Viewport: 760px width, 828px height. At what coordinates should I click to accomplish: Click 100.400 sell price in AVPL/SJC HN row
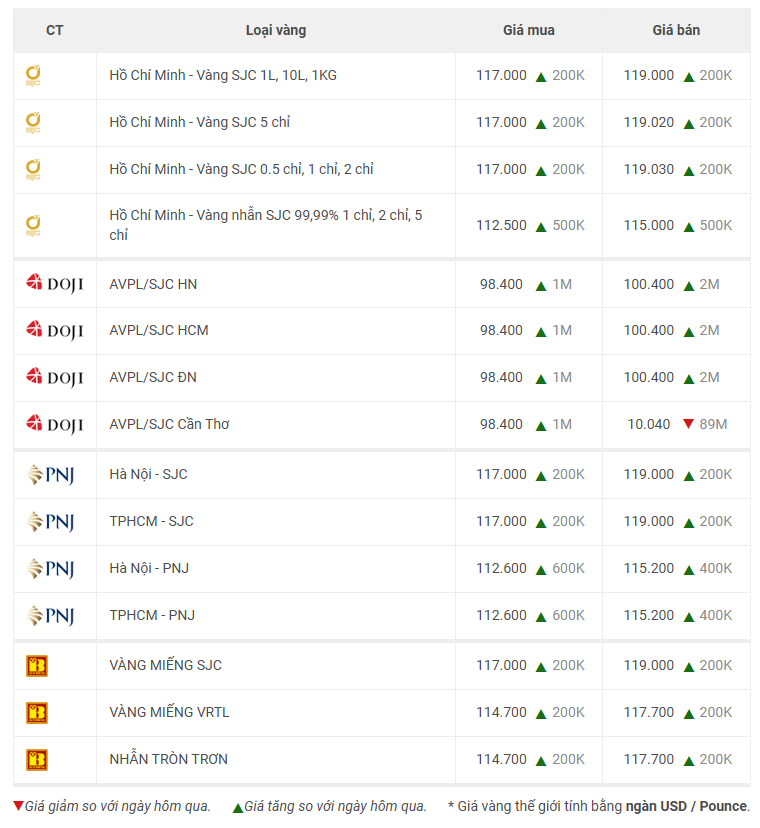pos(649,284)
